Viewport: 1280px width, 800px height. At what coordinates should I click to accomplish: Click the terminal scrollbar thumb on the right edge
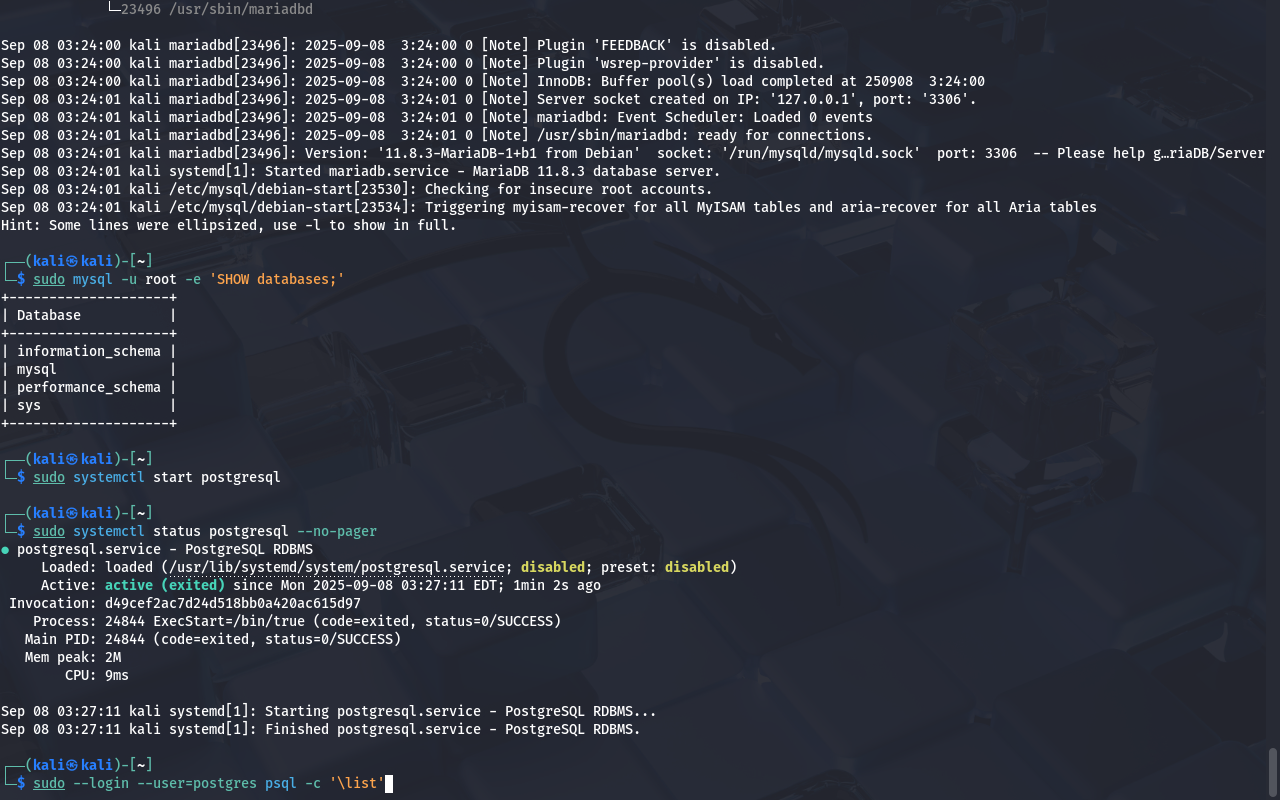tap(1273, 771)
